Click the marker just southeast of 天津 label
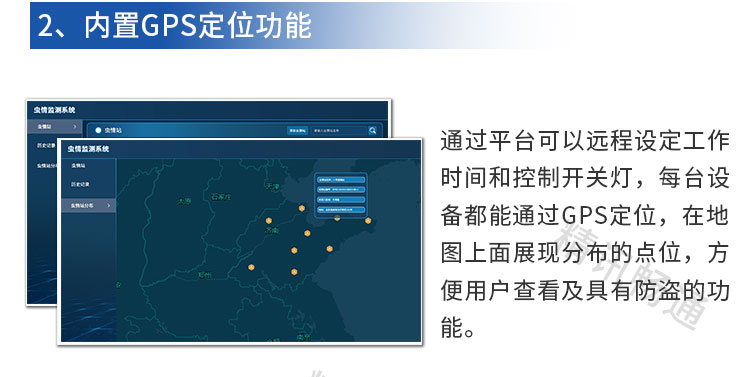Viewport: 750px width, 377px height. coord(302,208)
